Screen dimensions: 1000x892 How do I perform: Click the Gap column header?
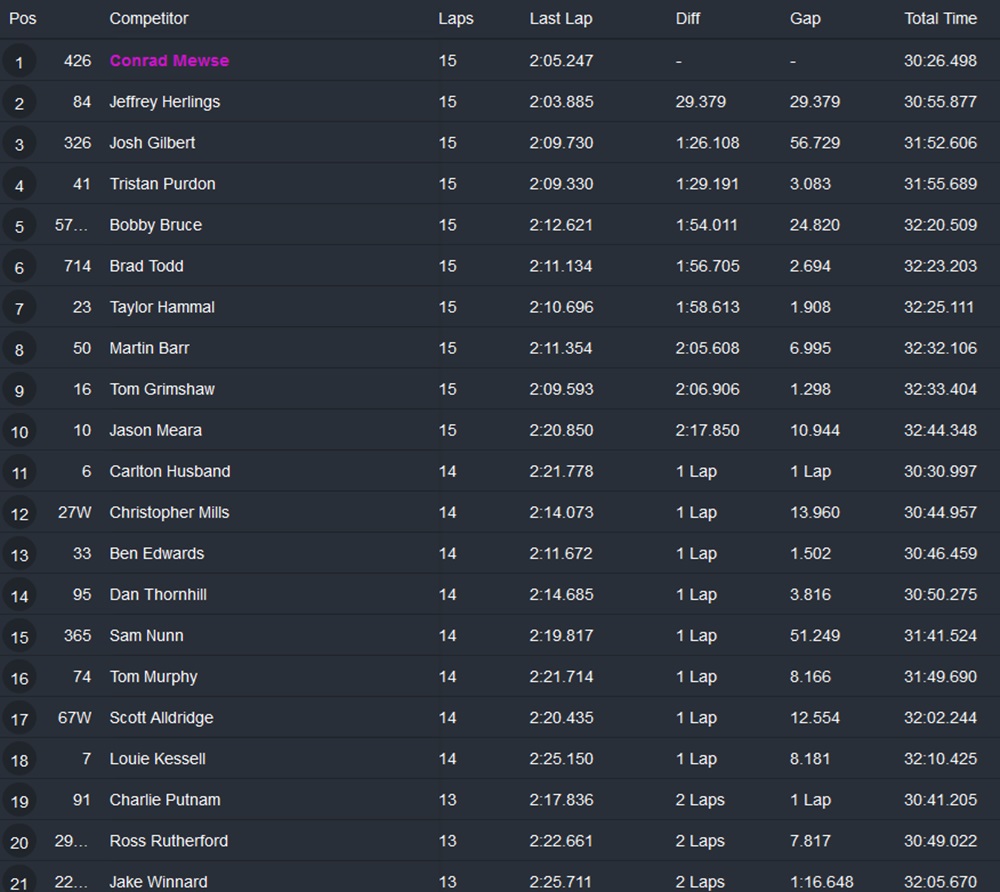tap(805, 19)
